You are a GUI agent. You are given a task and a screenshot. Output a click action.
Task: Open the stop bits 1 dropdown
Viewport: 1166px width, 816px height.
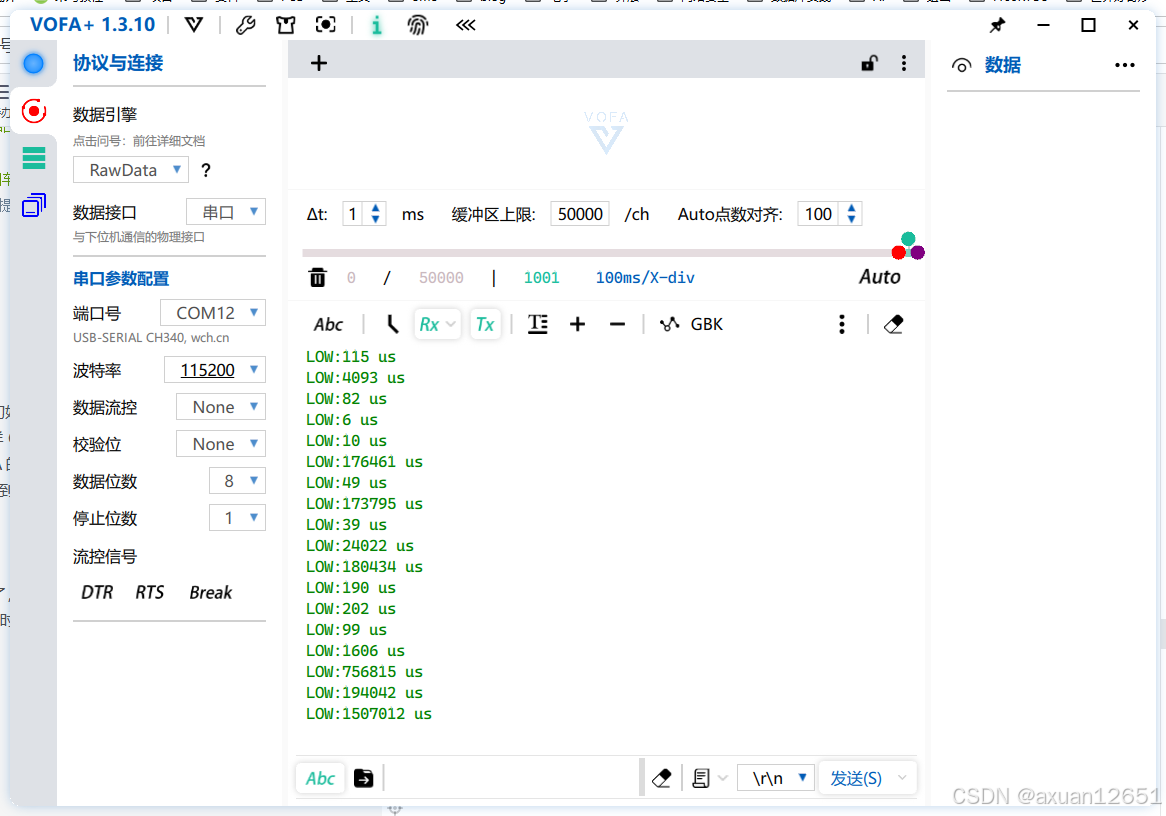[x=238, y=518]
